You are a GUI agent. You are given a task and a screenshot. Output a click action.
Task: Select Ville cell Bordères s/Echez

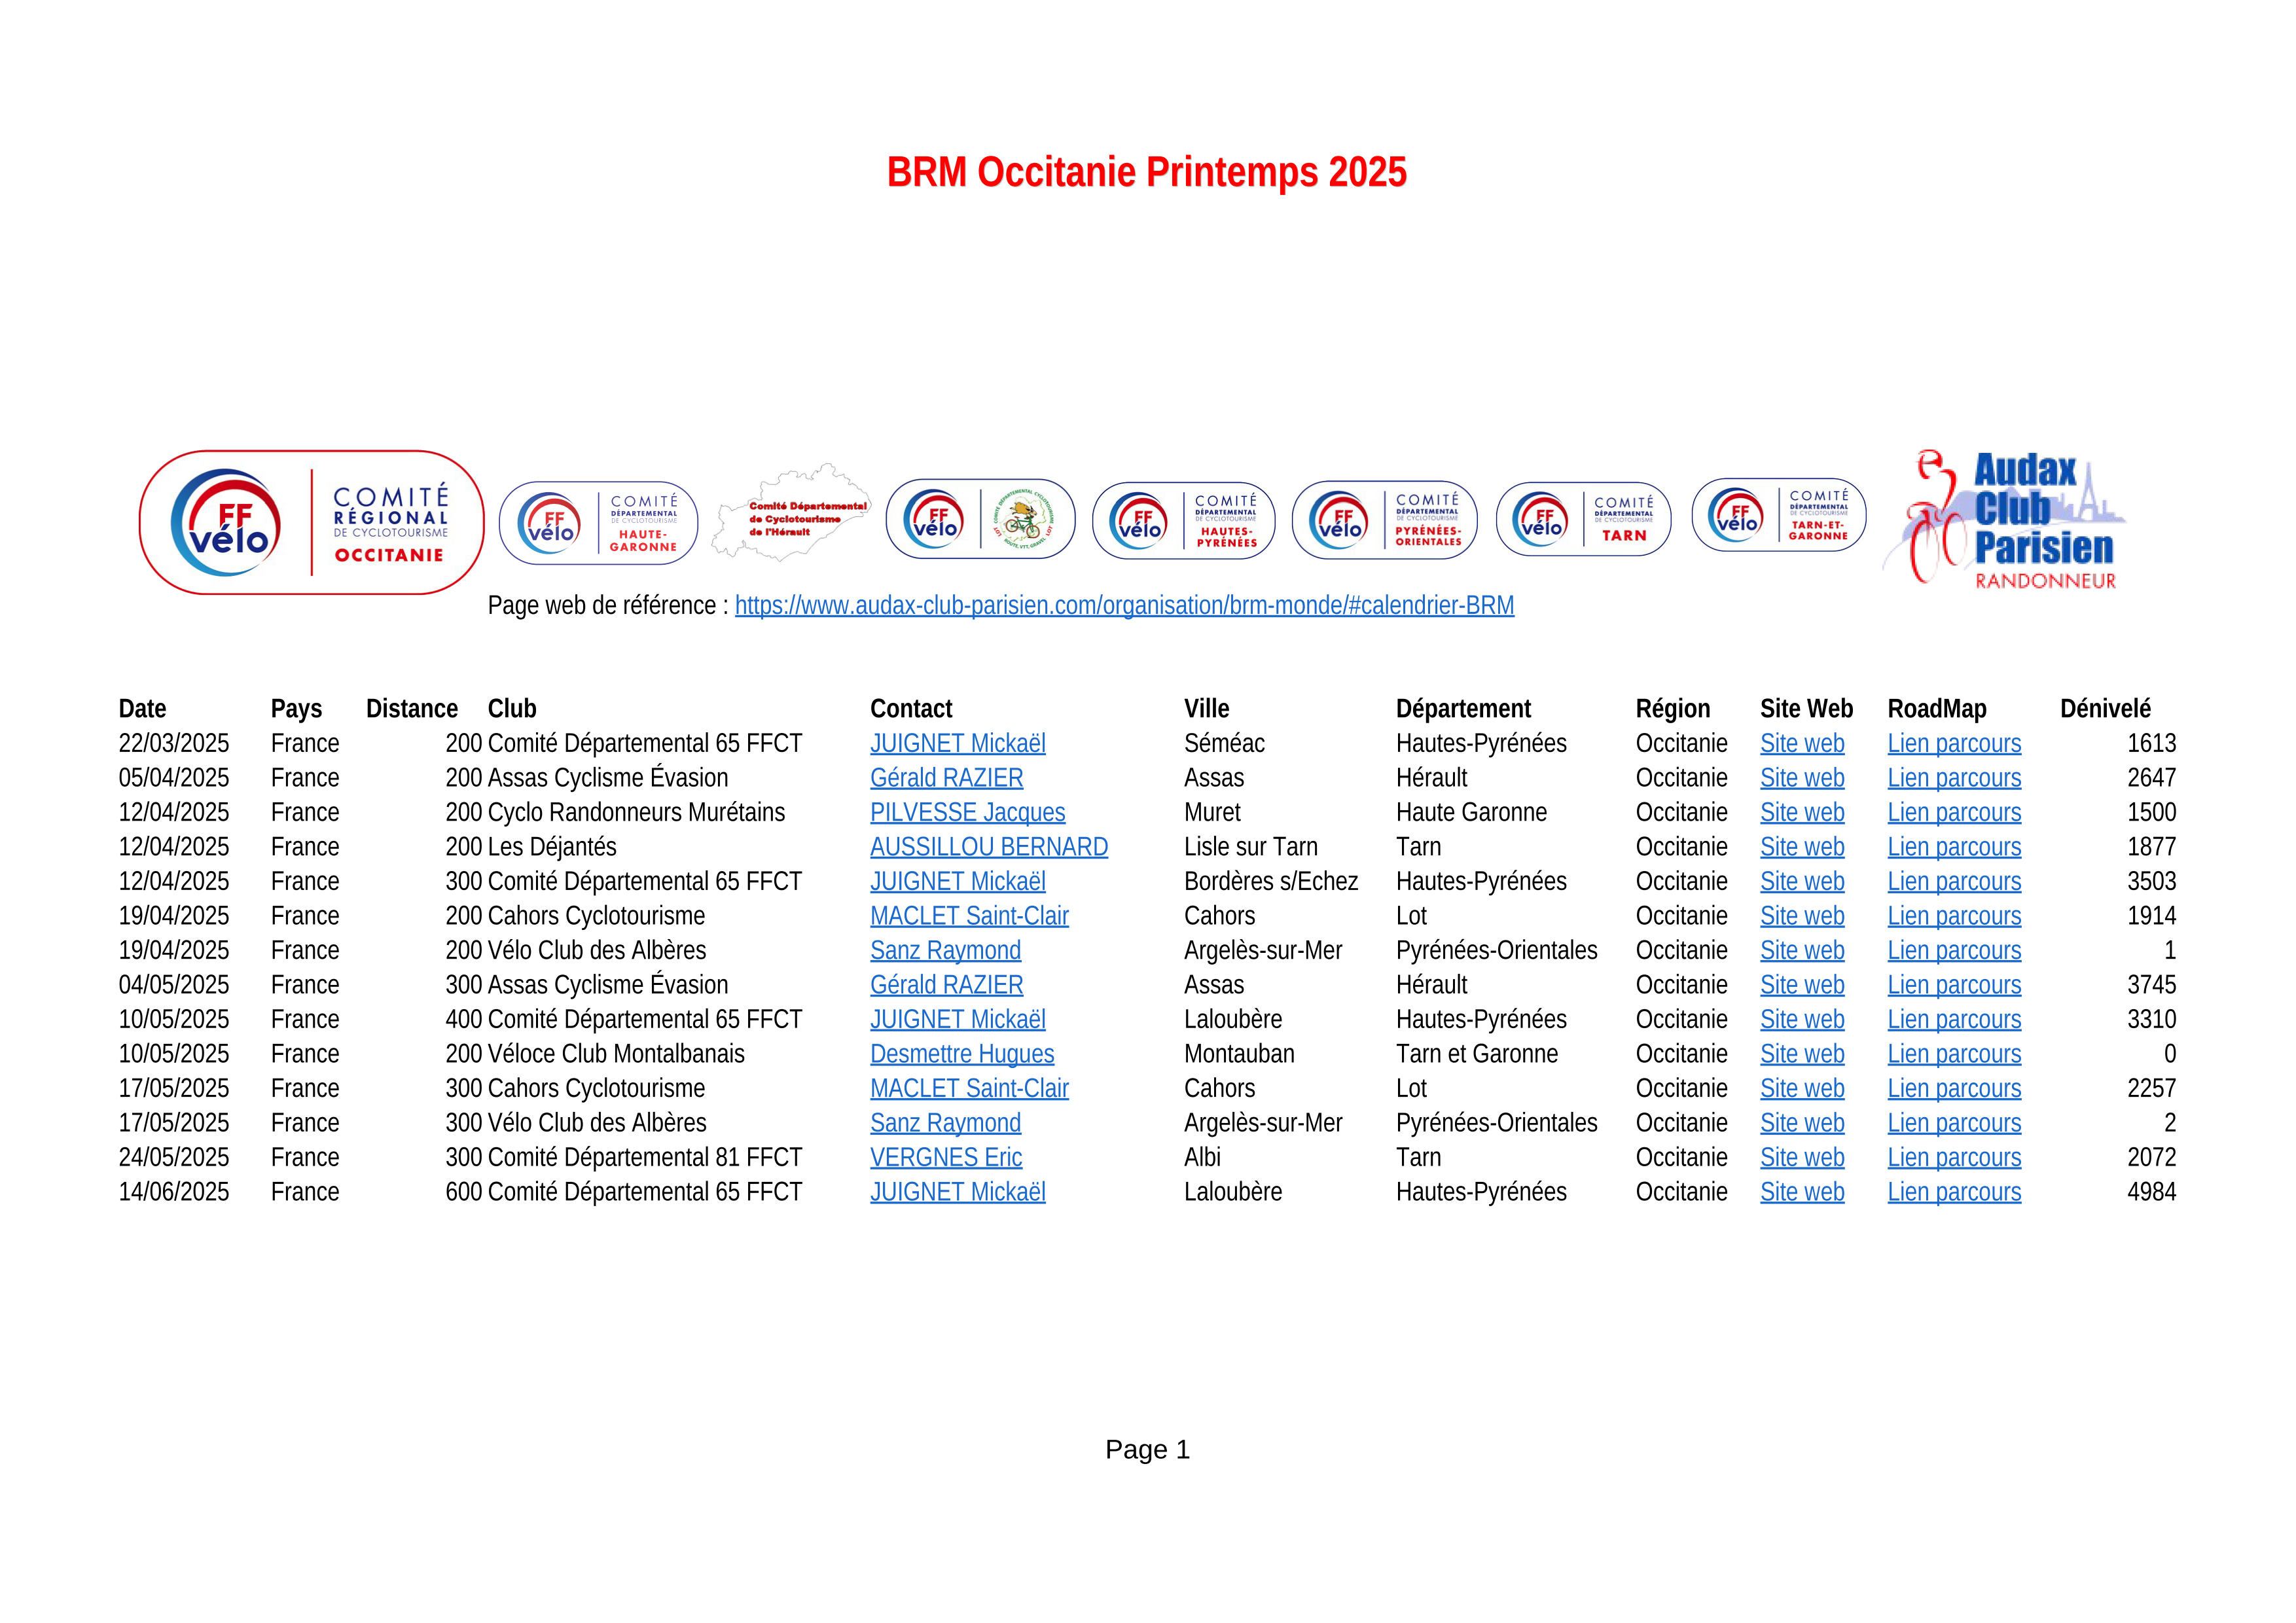point(1271,881)
